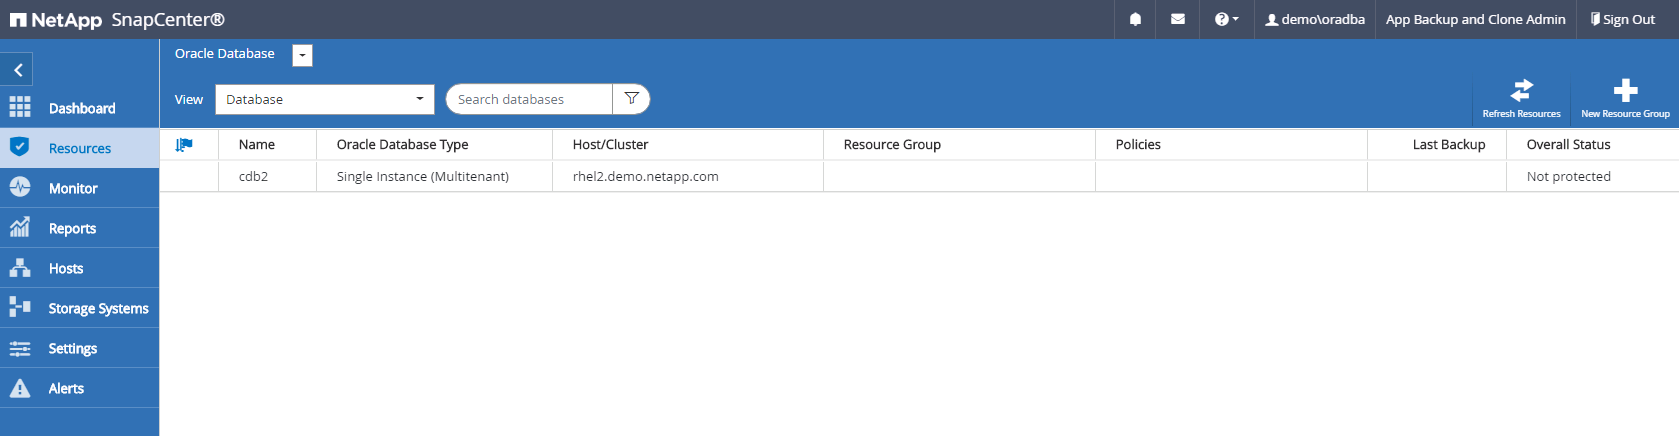
Task: Click the demo\oradba user link
Action: (1314, 19)
